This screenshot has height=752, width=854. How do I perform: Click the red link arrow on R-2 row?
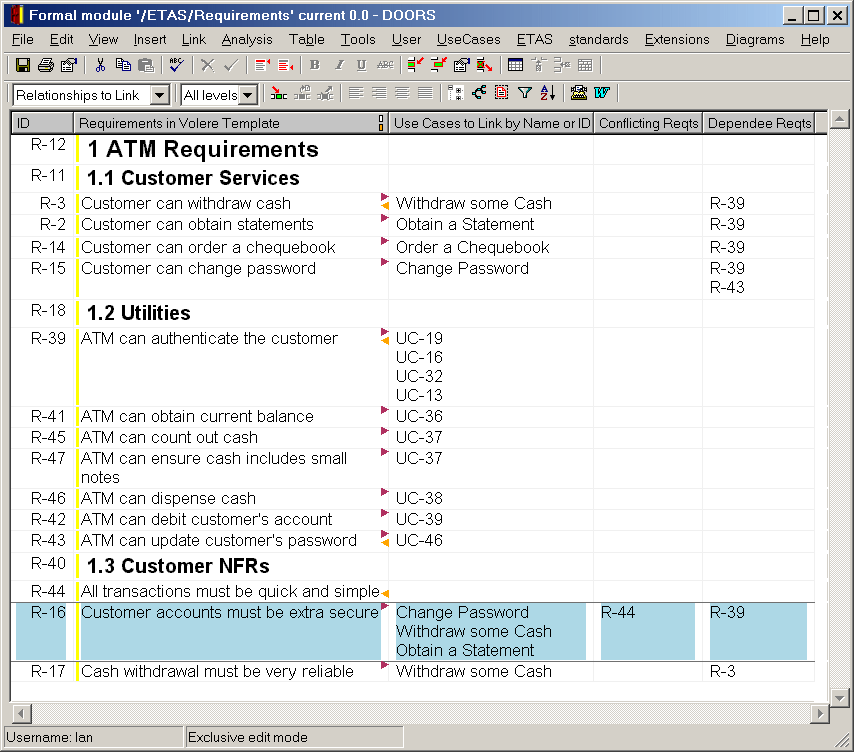click(385, 218)
